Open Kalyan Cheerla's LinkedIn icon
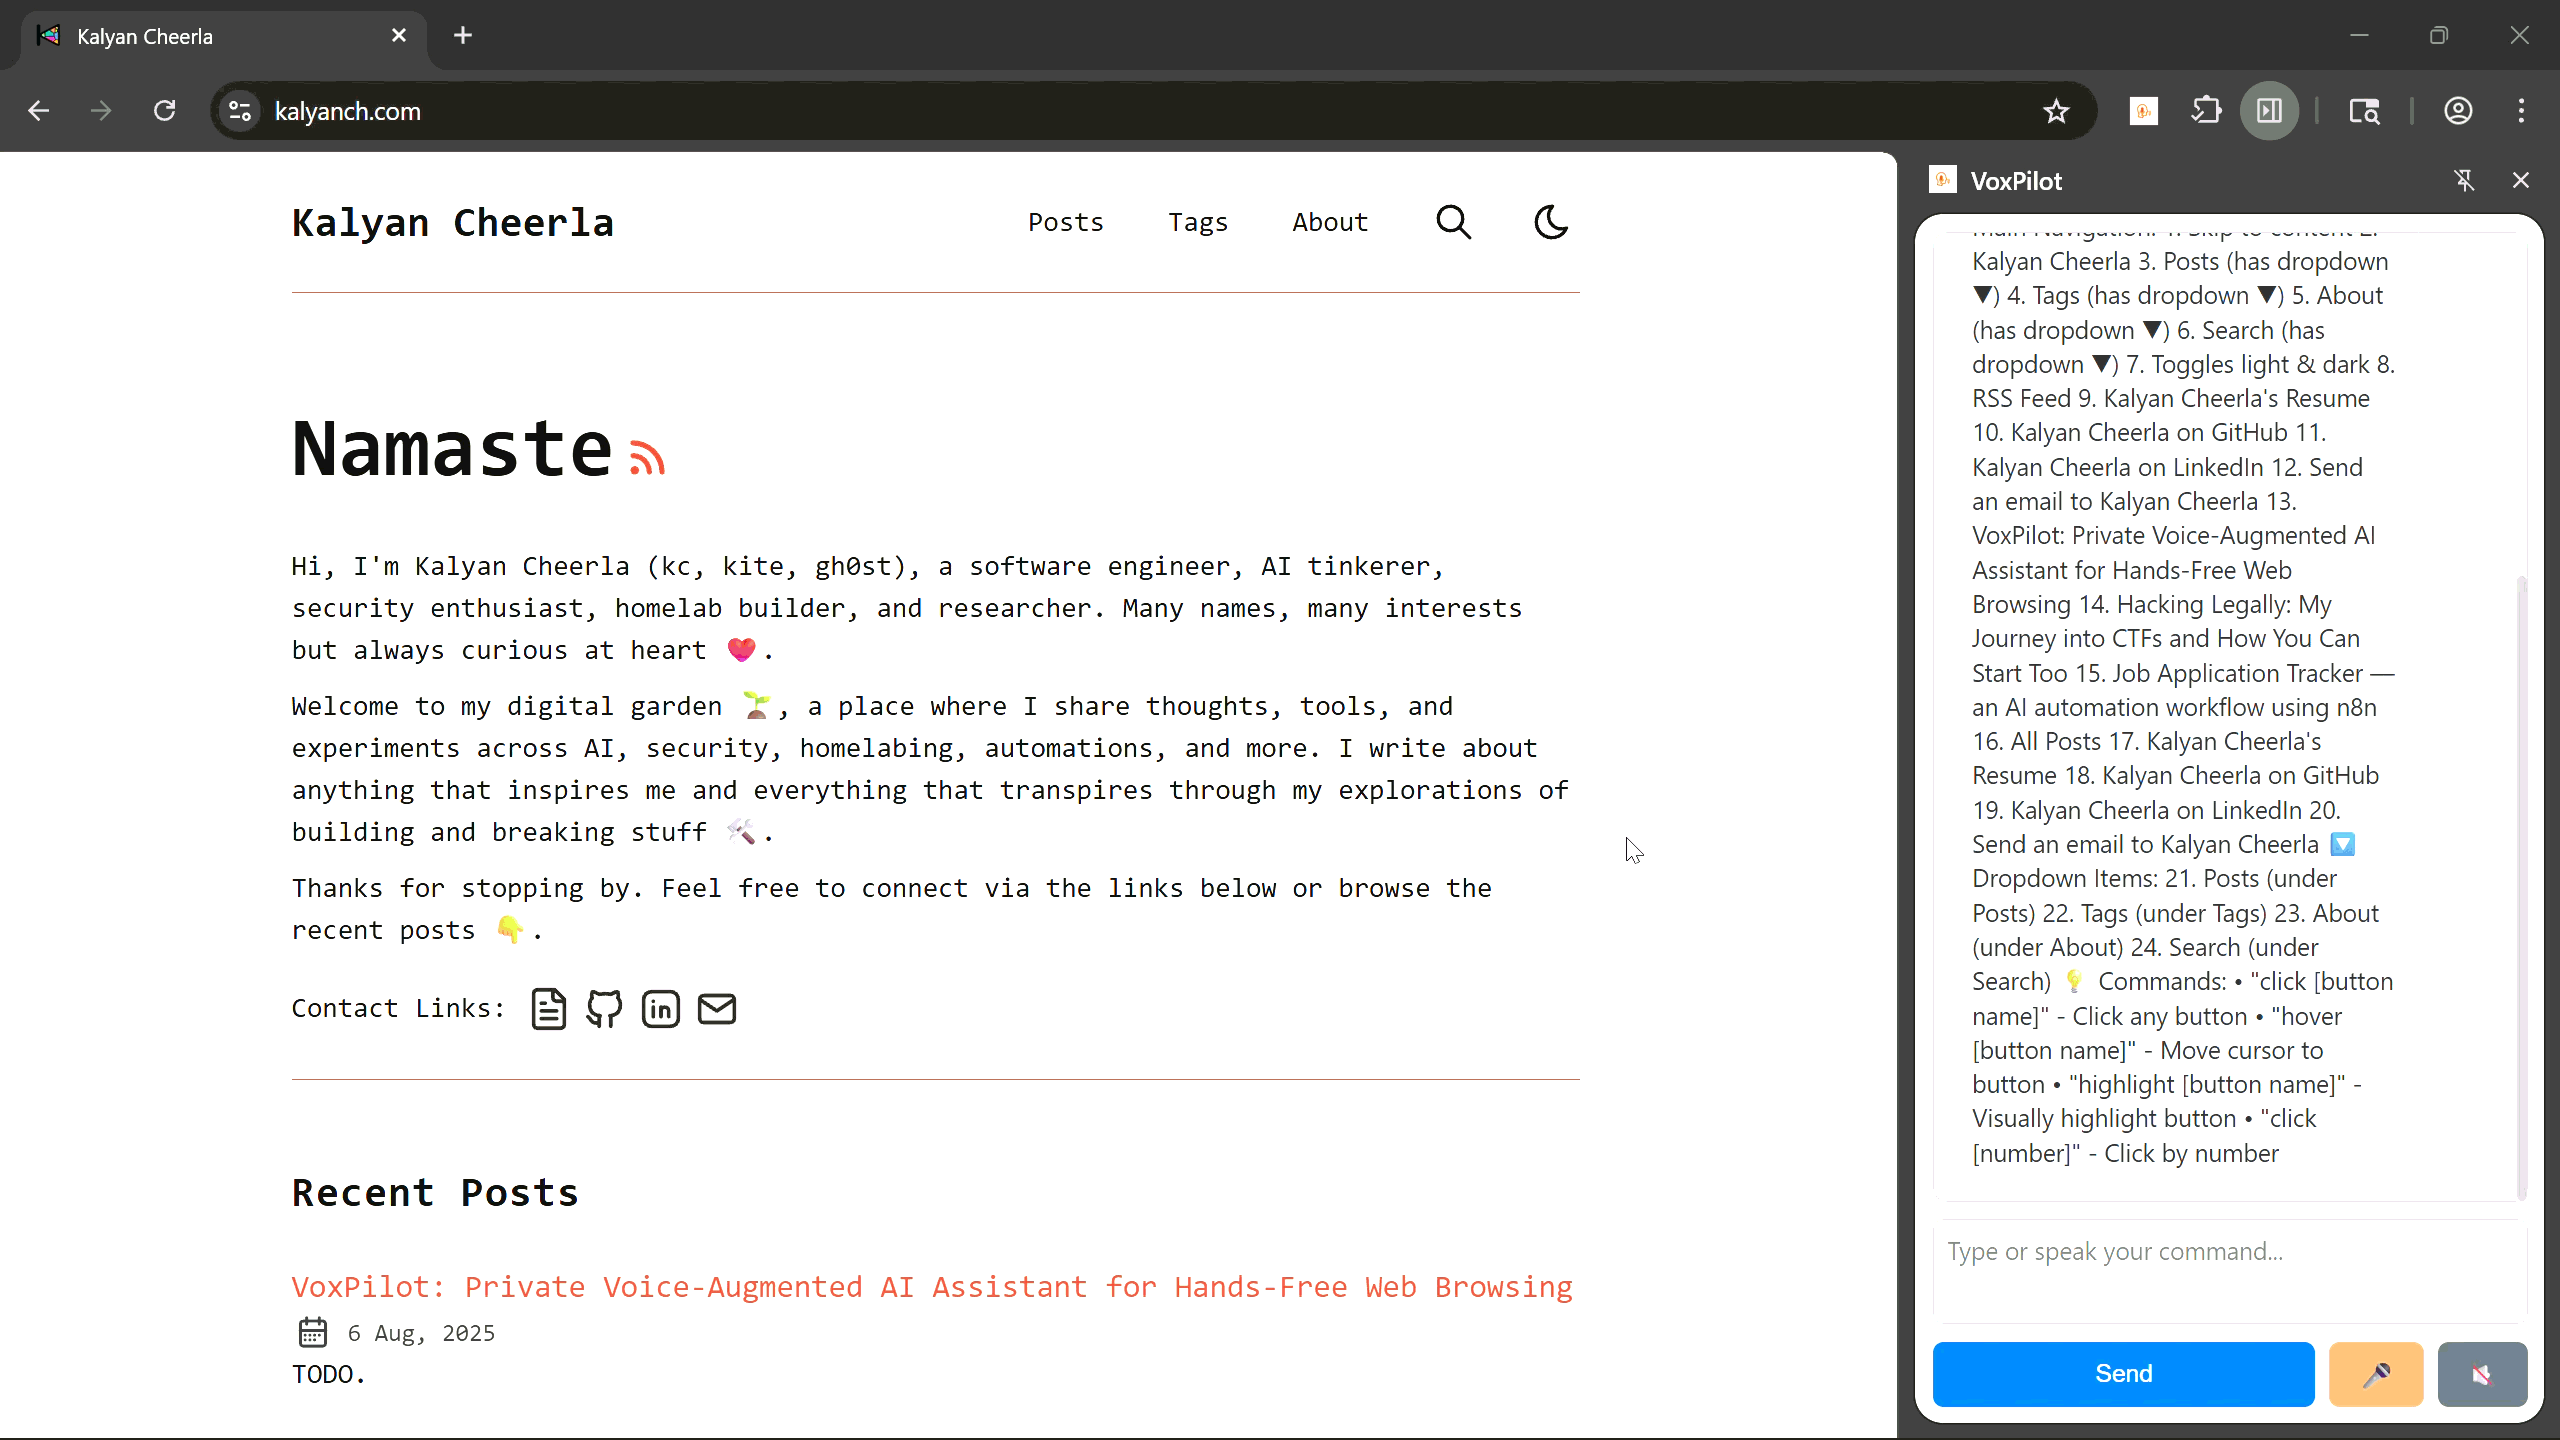 pyautogui.click(x=660, y=1008)
